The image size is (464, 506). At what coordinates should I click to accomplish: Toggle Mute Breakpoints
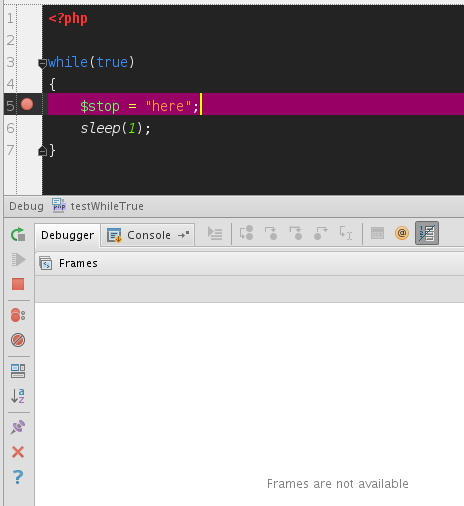coord(18,340)
